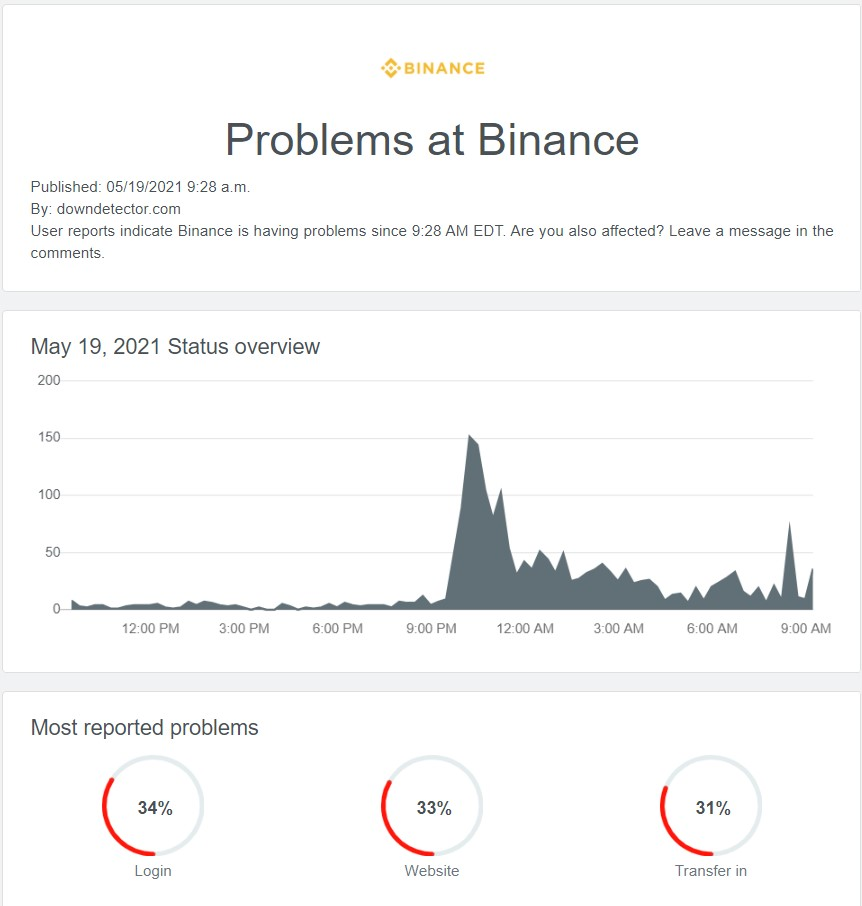Image resolution: width=862 pixels, height=906 pixels.
Task: Click the 200 value on the y-axis
Action: tap(48, 381)
